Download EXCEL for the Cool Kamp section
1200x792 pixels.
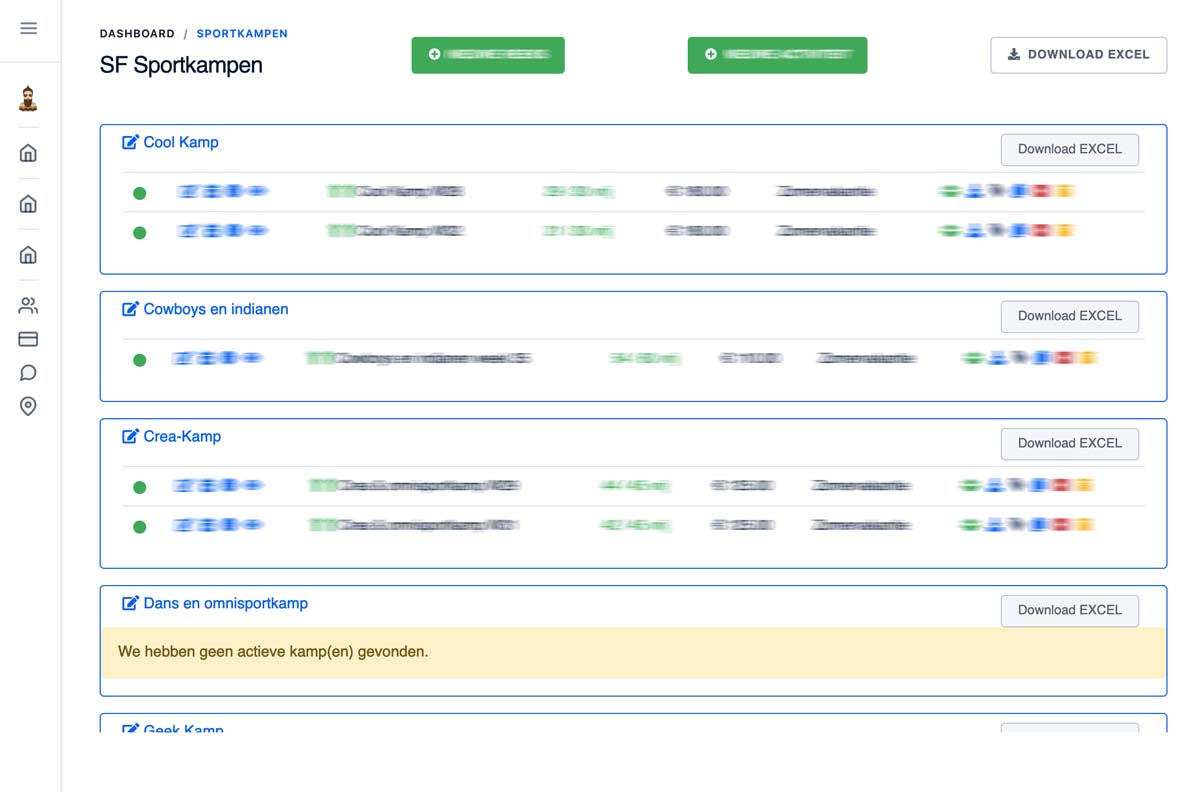pyautogui.click(x=1069, y=150)
